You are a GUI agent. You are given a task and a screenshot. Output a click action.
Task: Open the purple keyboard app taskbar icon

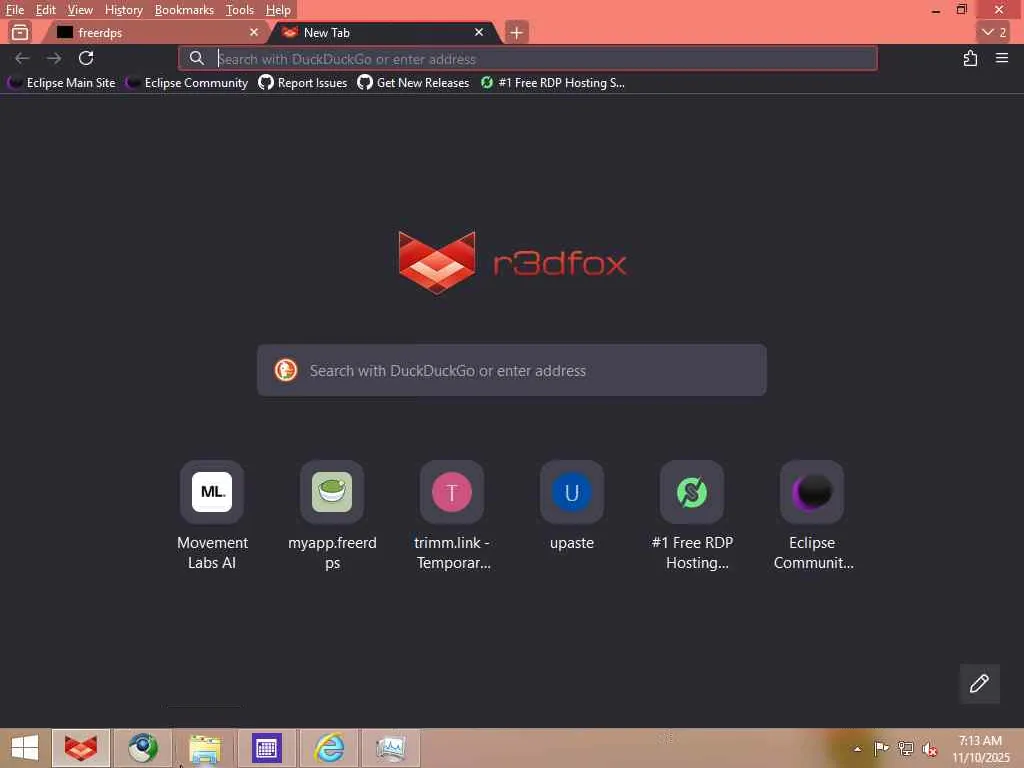[x=266, y=748]
